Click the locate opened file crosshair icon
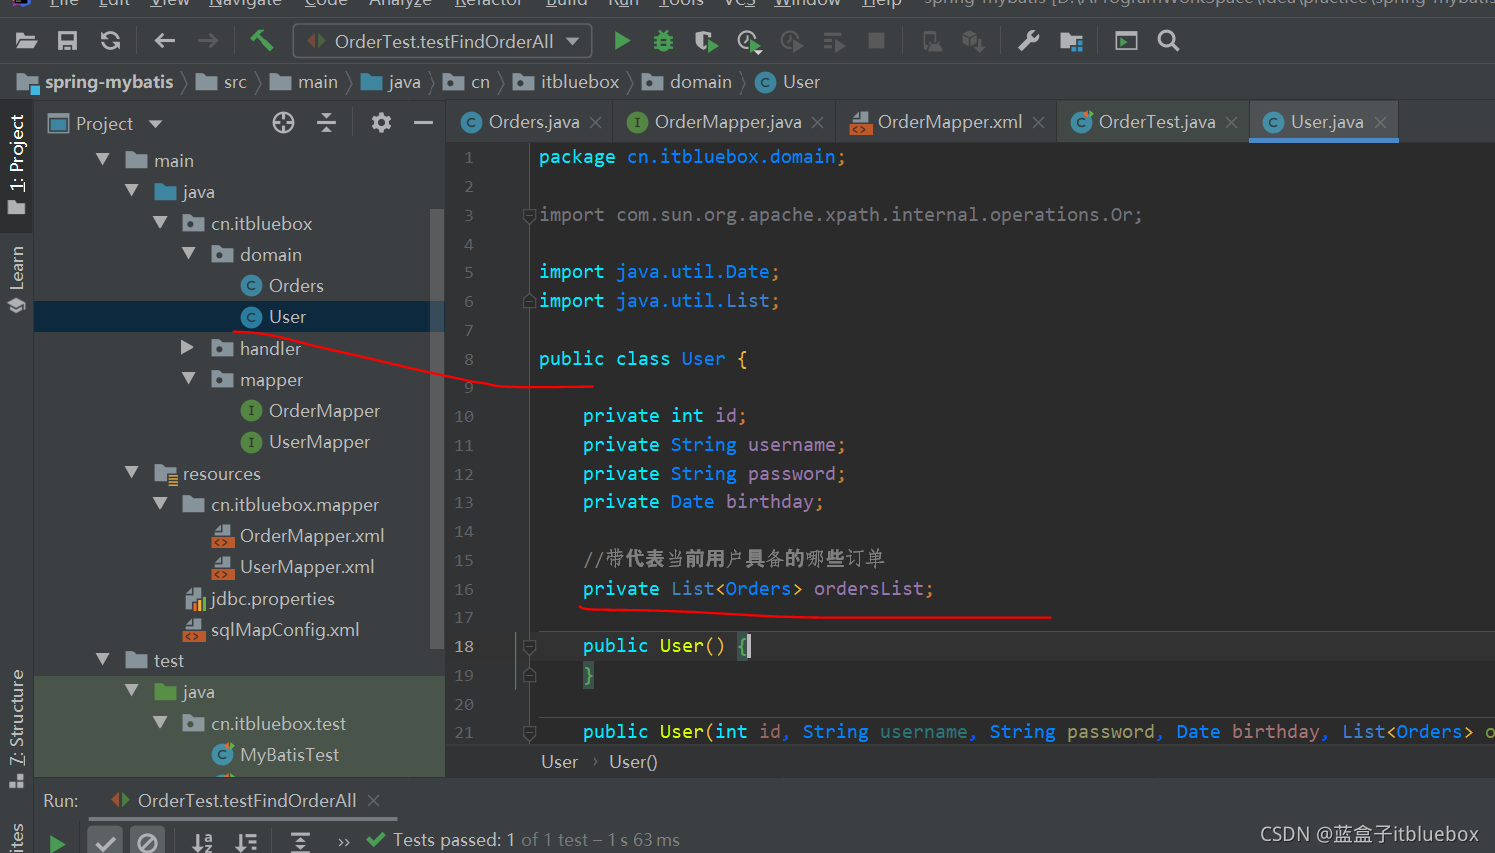 (x=284, y=123)
